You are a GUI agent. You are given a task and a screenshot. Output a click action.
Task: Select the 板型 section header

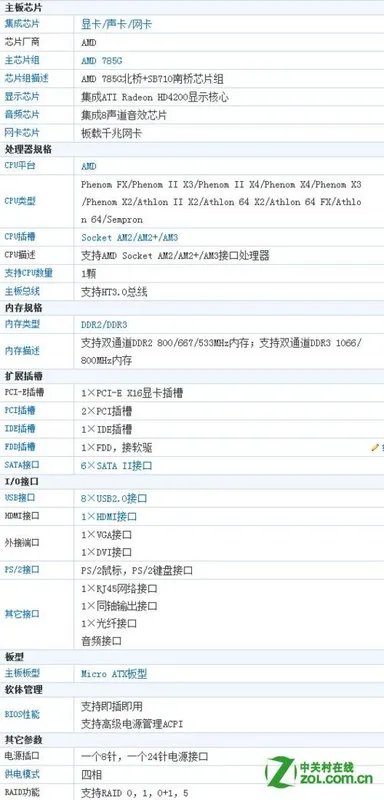pyautogui.click(x=14, y=657)
